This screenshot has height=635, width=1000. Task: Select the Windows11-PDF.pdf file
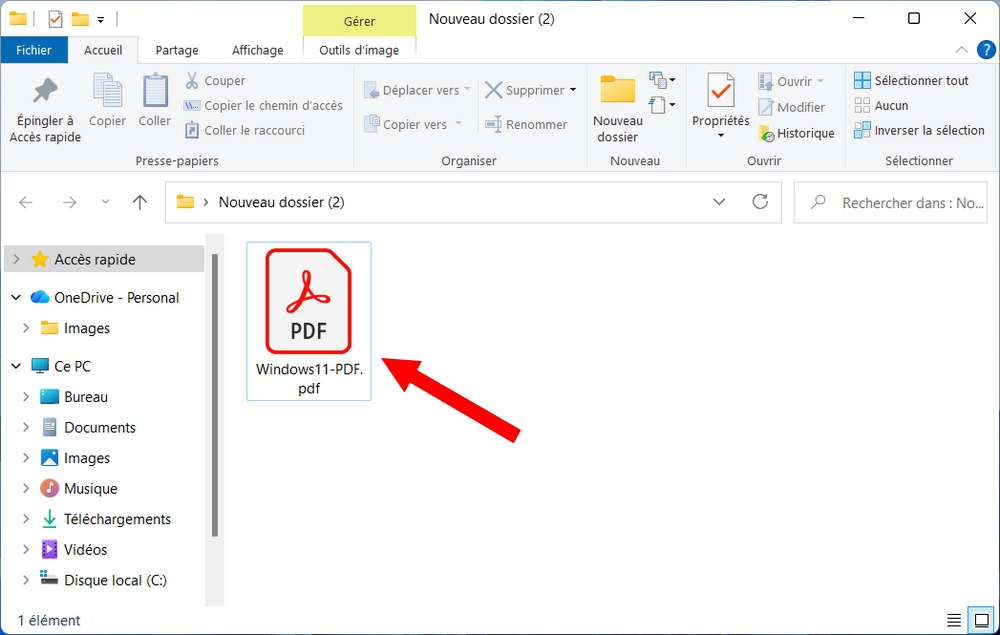tap(308, 300)
